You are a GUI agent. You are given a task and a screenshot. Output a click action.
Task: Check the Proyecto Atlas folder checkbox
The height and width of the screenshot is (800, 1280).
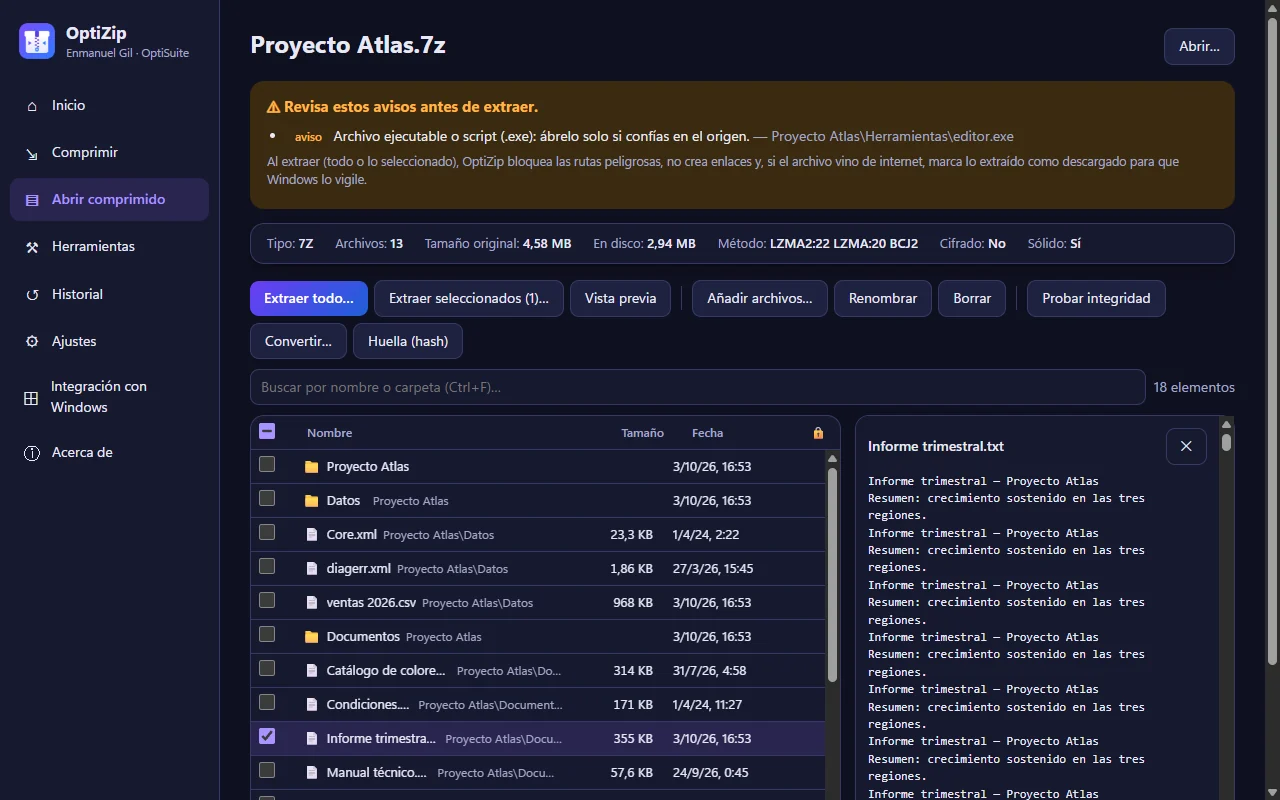click(x=267, y=464)
